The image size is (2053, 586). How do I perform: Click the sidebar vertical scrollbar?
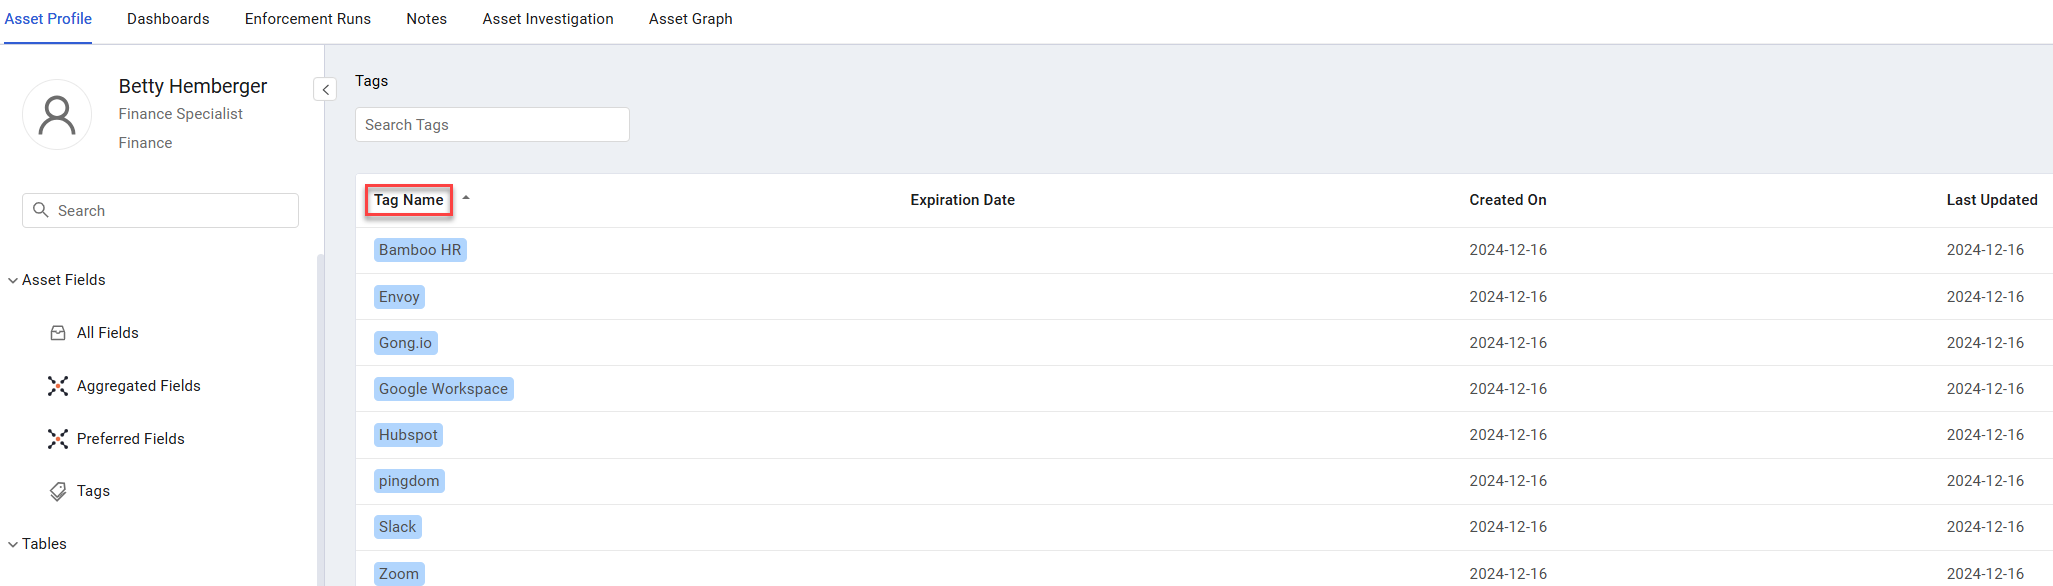coord(320,420)
